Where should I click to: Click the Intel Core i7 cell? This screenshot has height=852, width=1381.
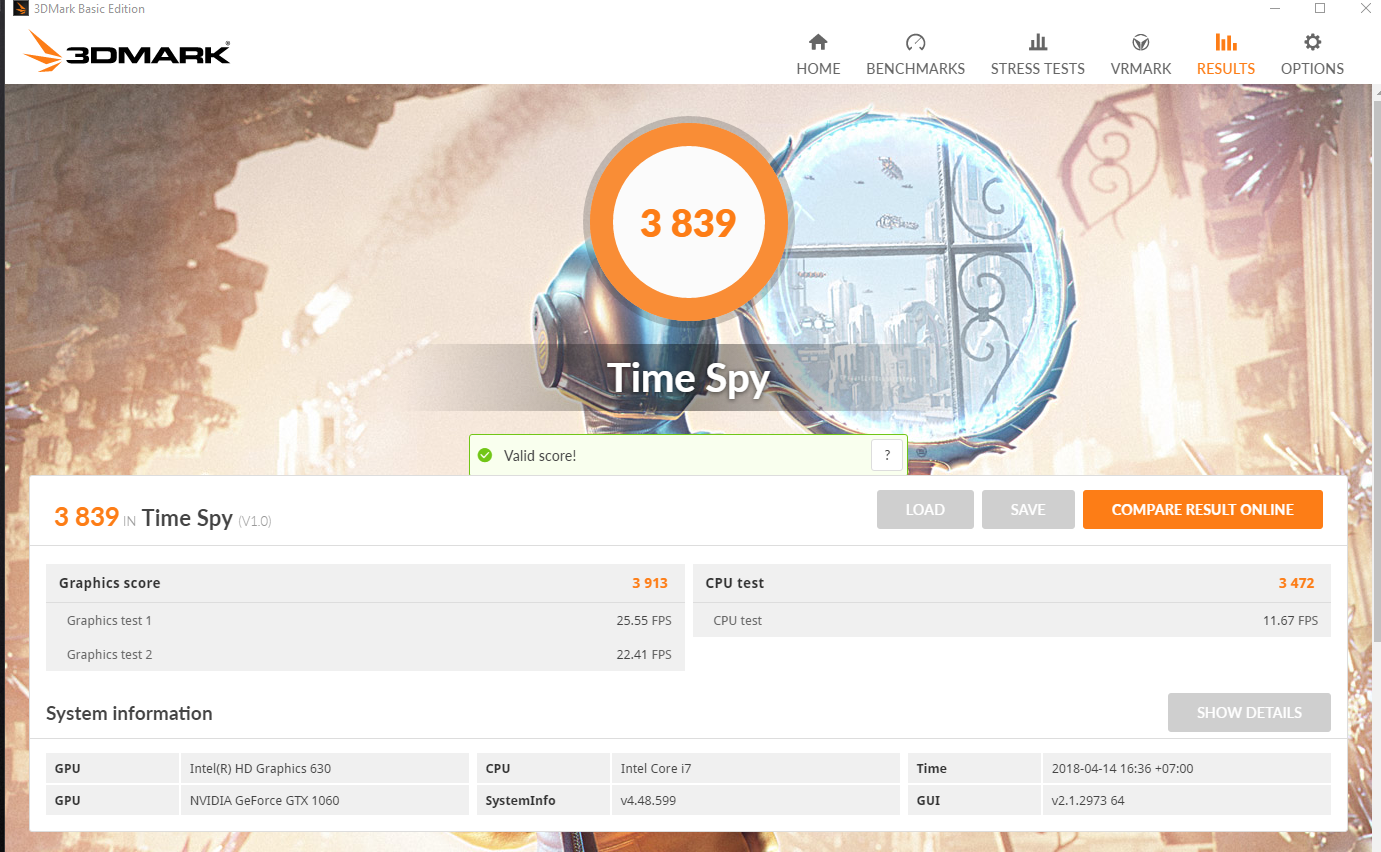click(755, 769)
